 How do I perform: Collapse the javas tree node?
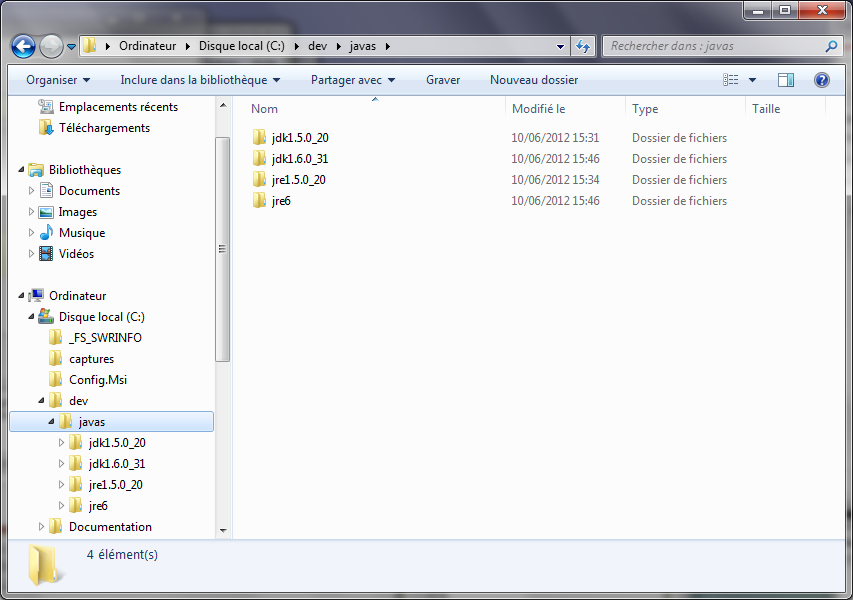click(x=52, y=422)
